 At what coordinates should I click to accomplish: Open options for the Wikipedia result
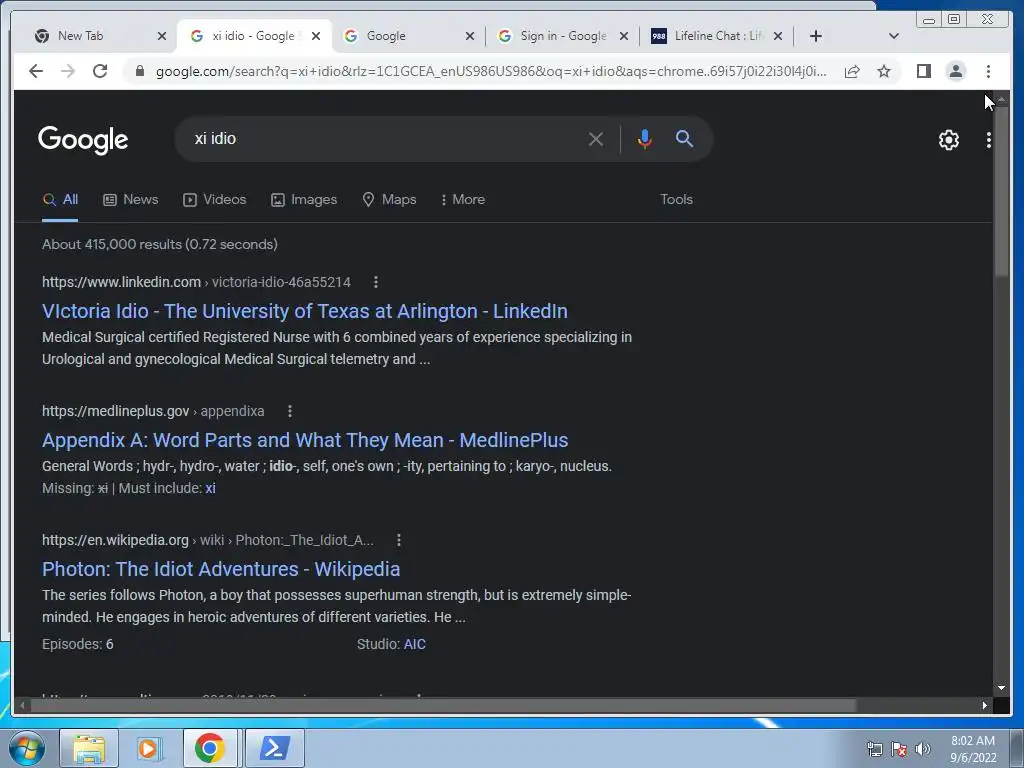click(399, 540)
